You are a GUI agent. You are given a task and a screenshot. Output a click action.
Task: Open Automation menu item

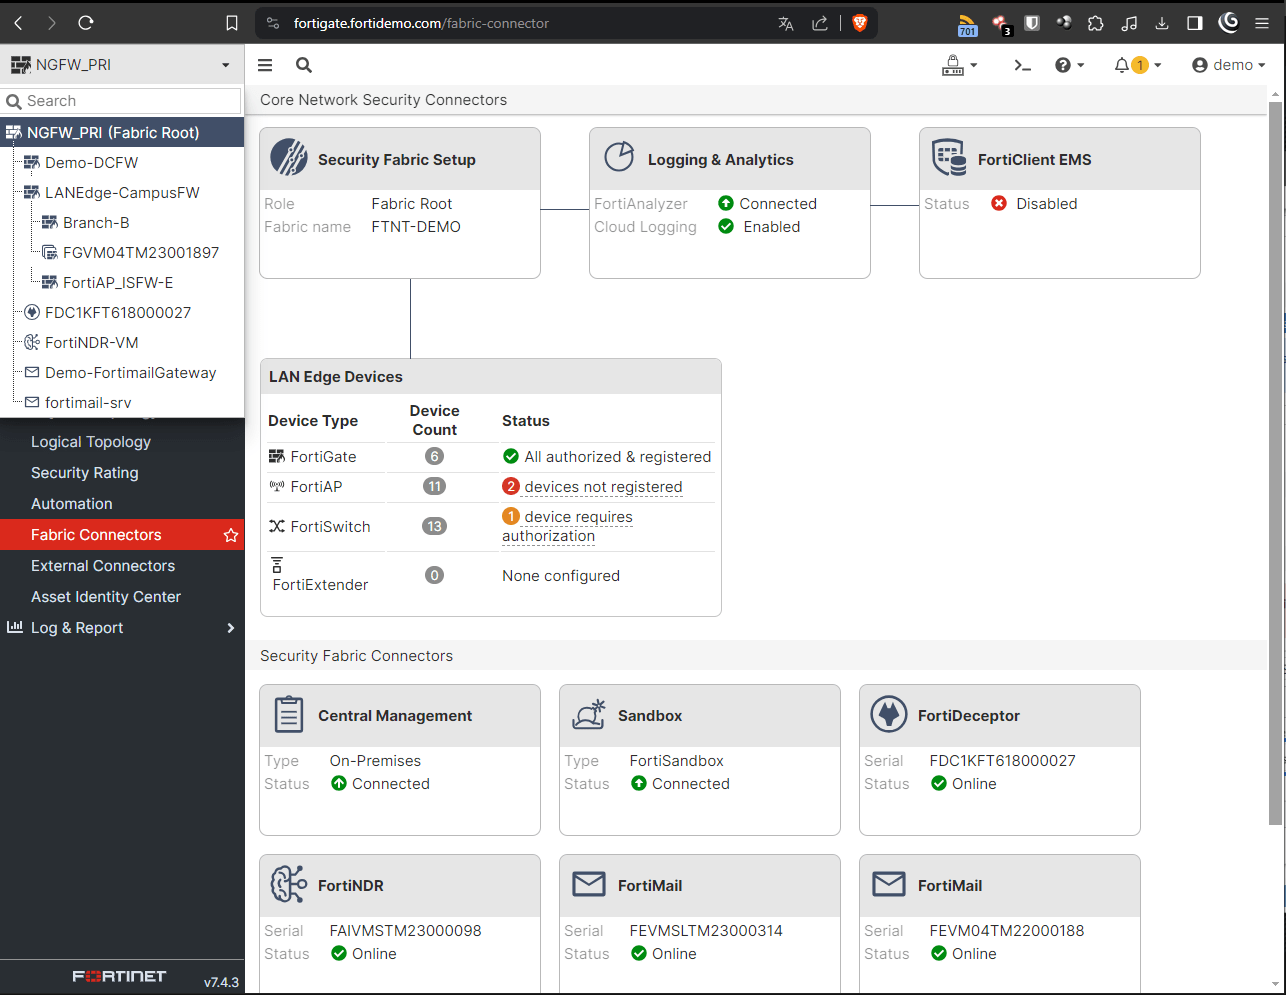click(x=122, y=504)
